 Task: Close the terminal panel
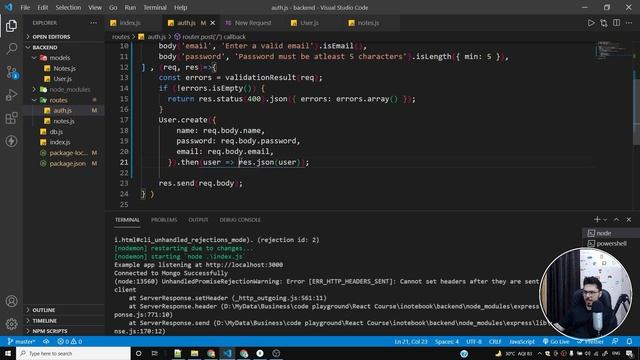[x=629, y=220]
